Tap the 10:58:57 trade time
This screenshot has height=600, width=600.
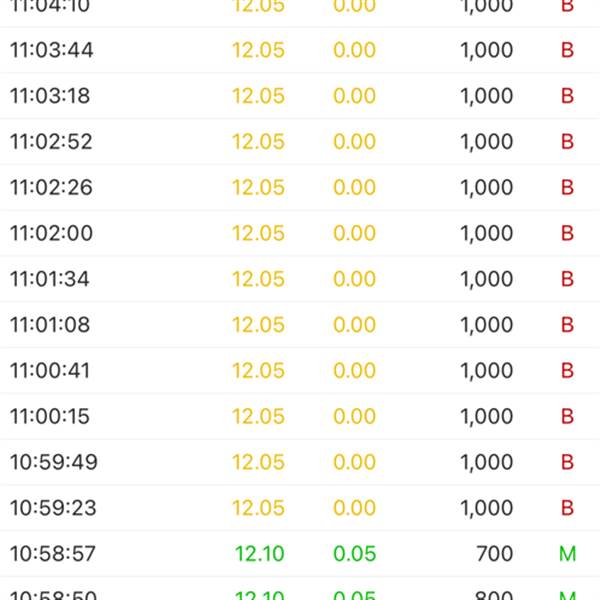[x=54, y=553]
